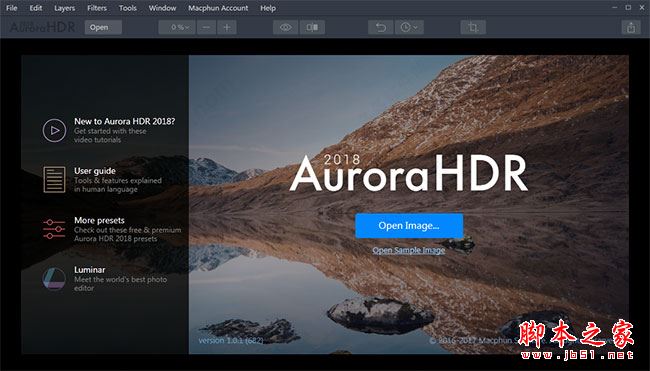Toggle the eye preview icon
Viewport: 650px width, 371px height.
tap(285, 27)
